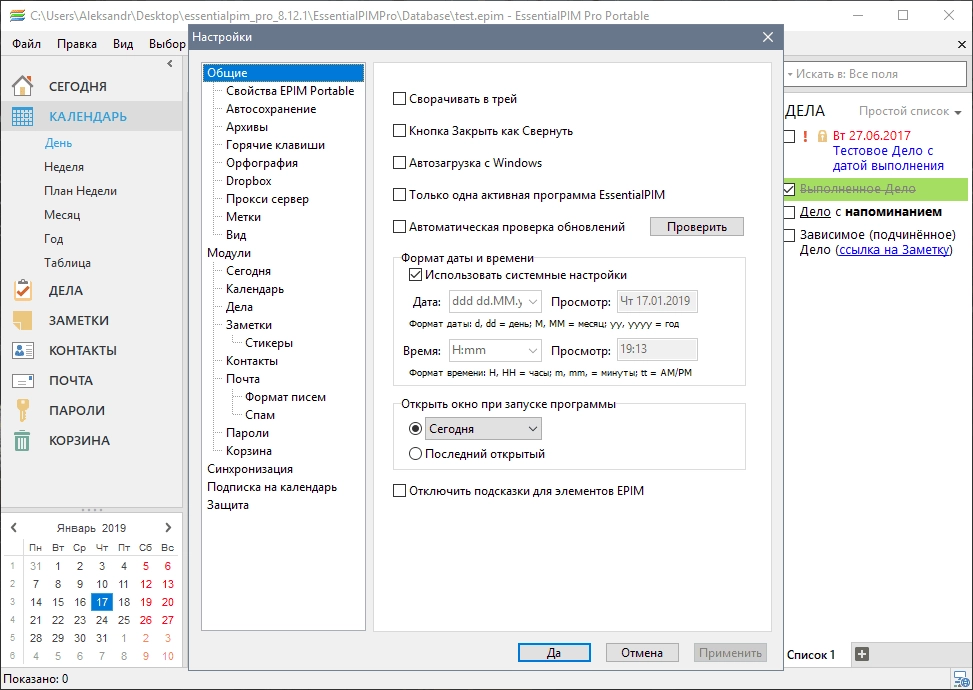Enable Minimize to tray checkbox
The width and height of the screenshot is (973, 690).
pyautogui.click(x=400, y=99)
